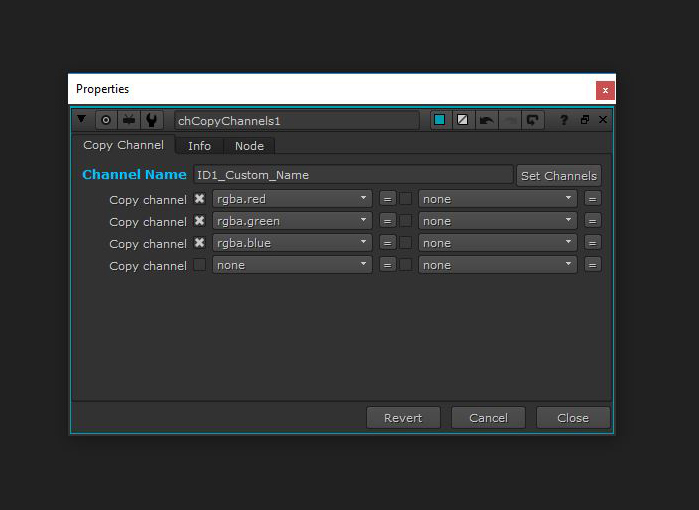Switch to the Node tab
The height and width of the screenshot is (510, 699).
click(249, 146)
